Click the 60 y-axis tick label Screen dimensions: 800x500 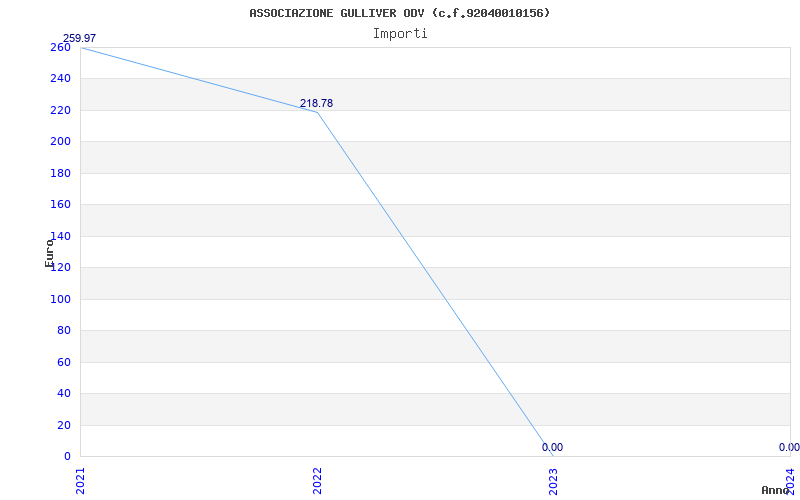[x=64, y=362]
